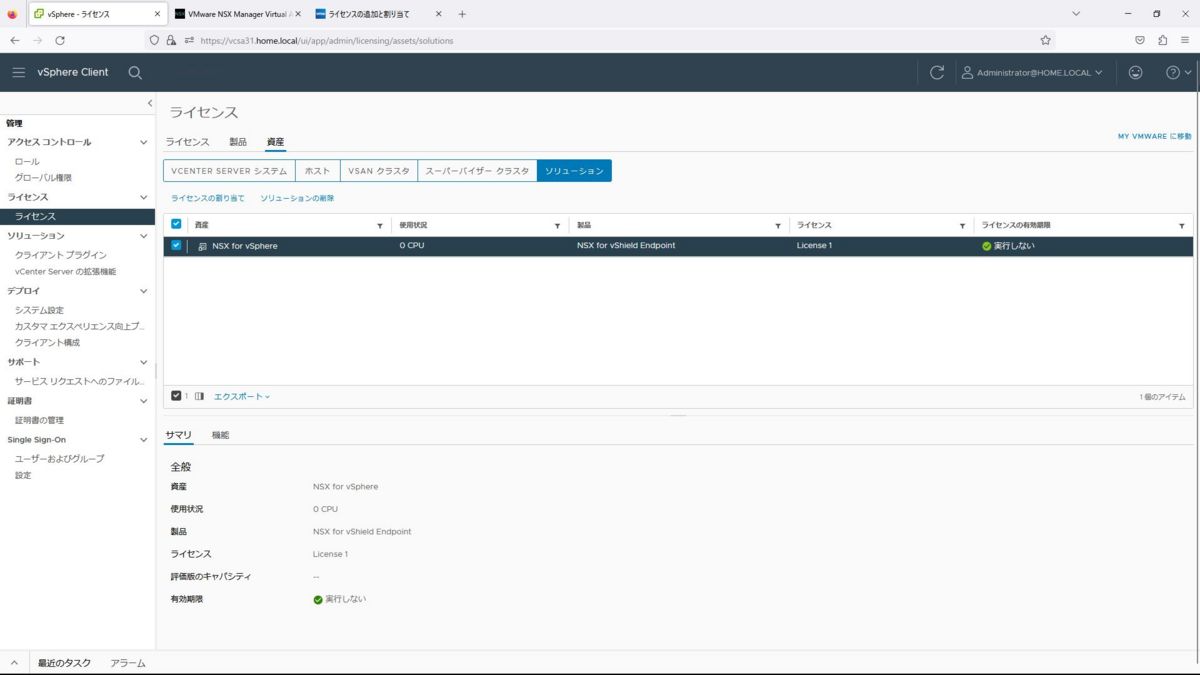Viewport: 1200px width, 675px height.
Task: Switch to the サマリ detail tab
Action: (x=178, y=435)
